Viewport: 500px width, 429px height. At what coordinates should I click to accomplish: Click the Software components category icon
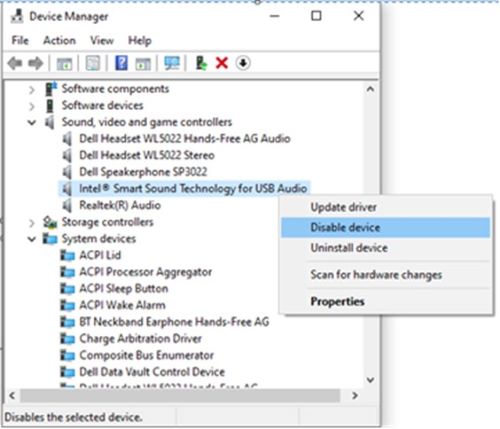click(51, 89)
